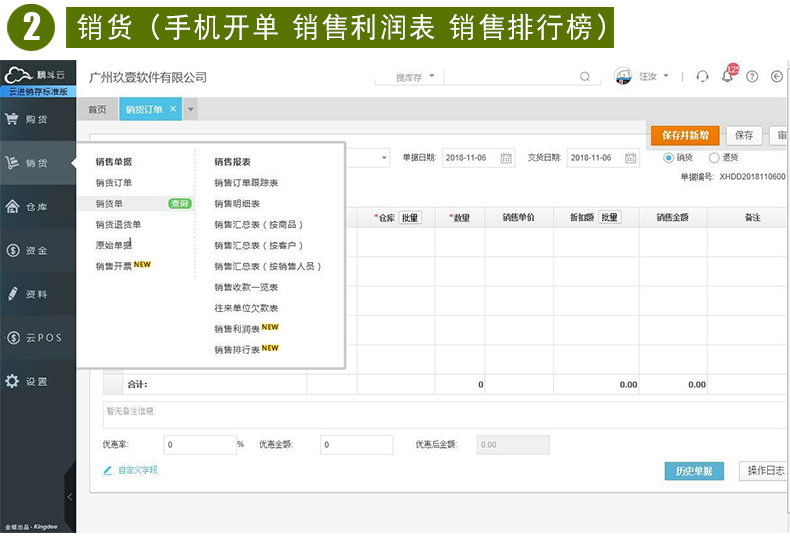This screenshot has height=539, width=790.
Task: Open calendar for 交货日期
Action: (x=631, y=158)
